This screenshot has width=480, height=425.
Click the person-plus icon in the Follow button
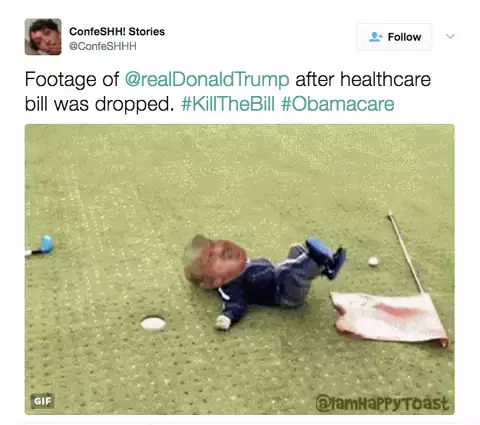click(375, 37)
